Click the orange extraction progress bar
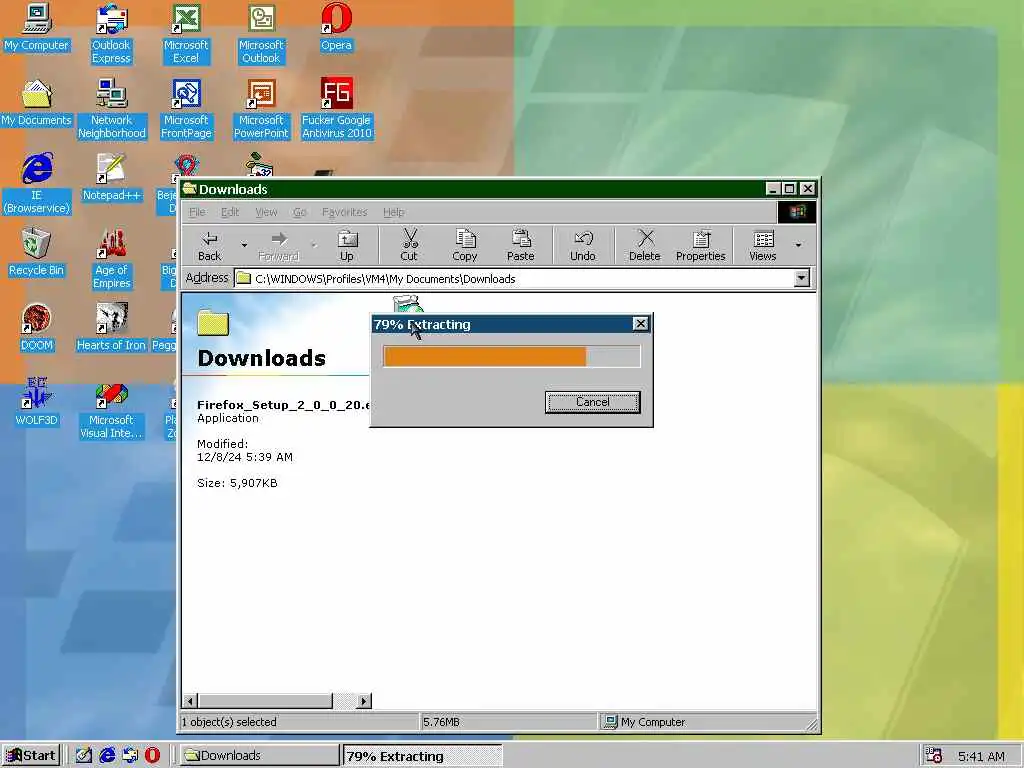1024x768 pixels. (485, 357)
